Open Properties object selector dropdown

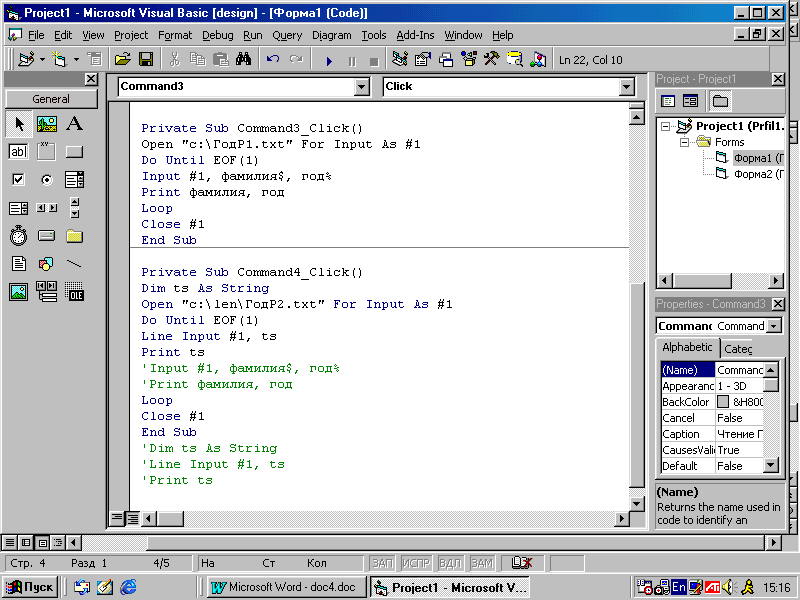tap(774, 326)
